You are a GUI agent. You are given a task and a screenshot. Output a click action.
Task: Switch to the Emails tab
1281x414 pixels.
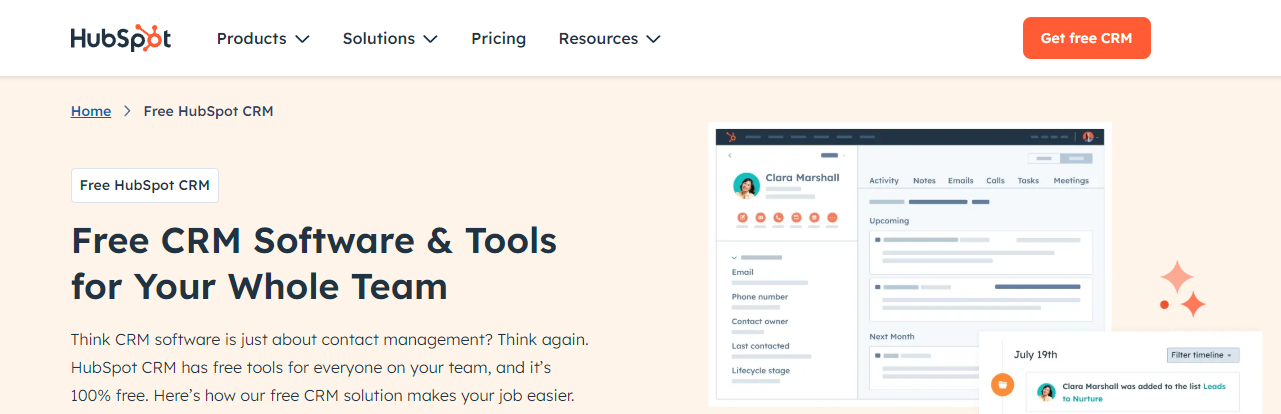click(961, 181)
